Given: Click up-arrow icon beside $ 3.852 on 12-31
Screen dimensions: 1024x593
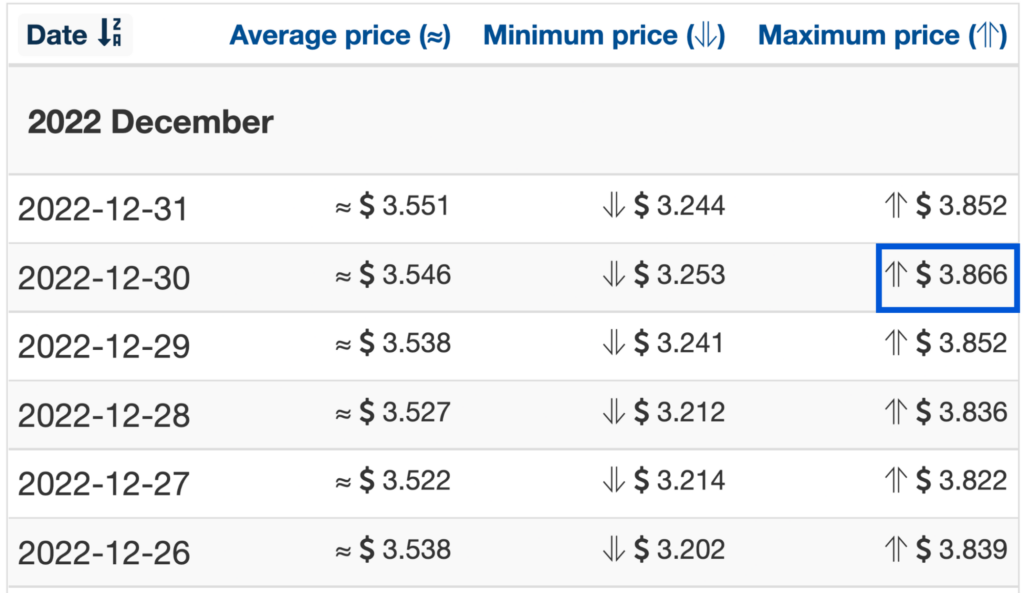Looking at the screenshot, I should (896, 205).
